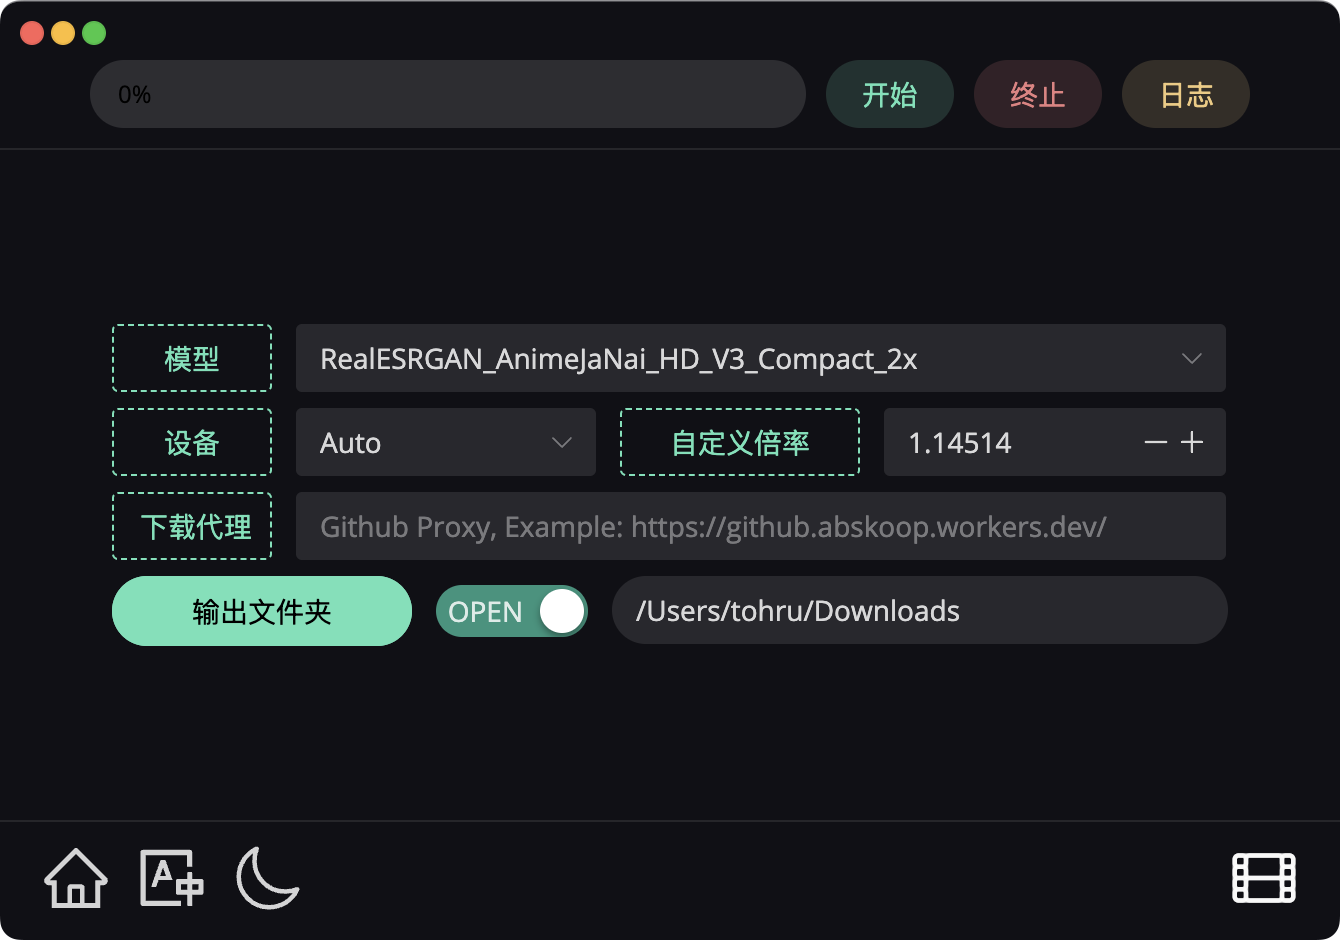Click the 下载代理 download proxy label
The height and width of the screenshot is (940, 1340).
192,526
